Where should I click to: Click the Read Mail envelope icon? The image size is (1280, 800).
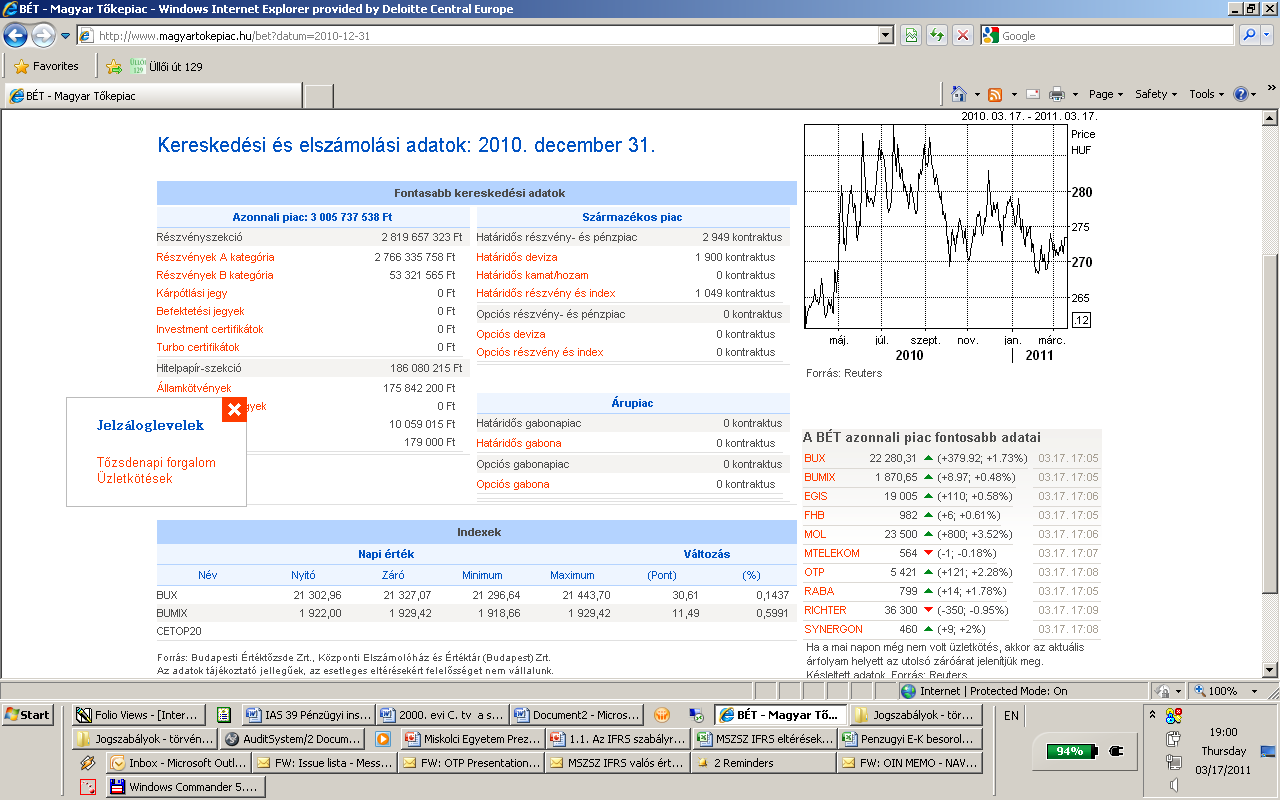pos(1033,94)
